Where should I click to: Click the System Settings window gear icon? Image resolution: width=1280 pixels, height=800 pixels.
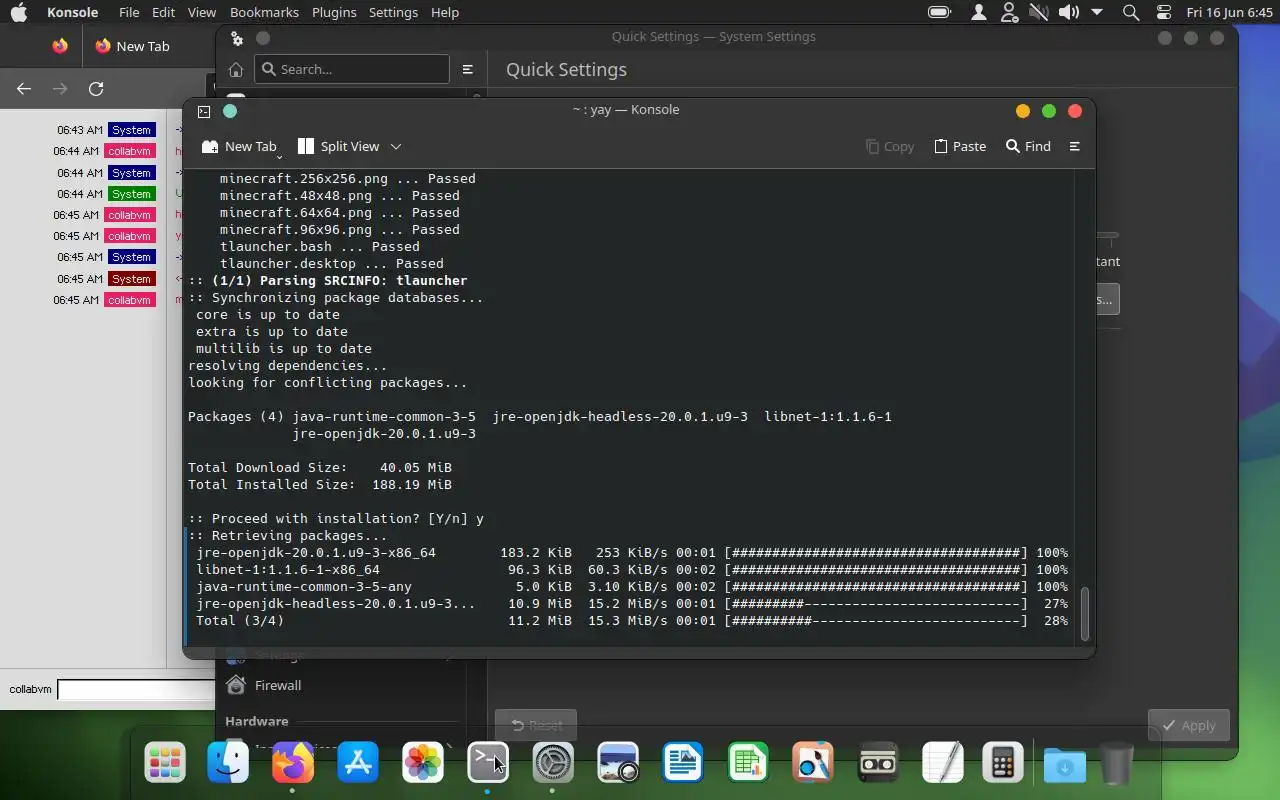coord(236,38)
